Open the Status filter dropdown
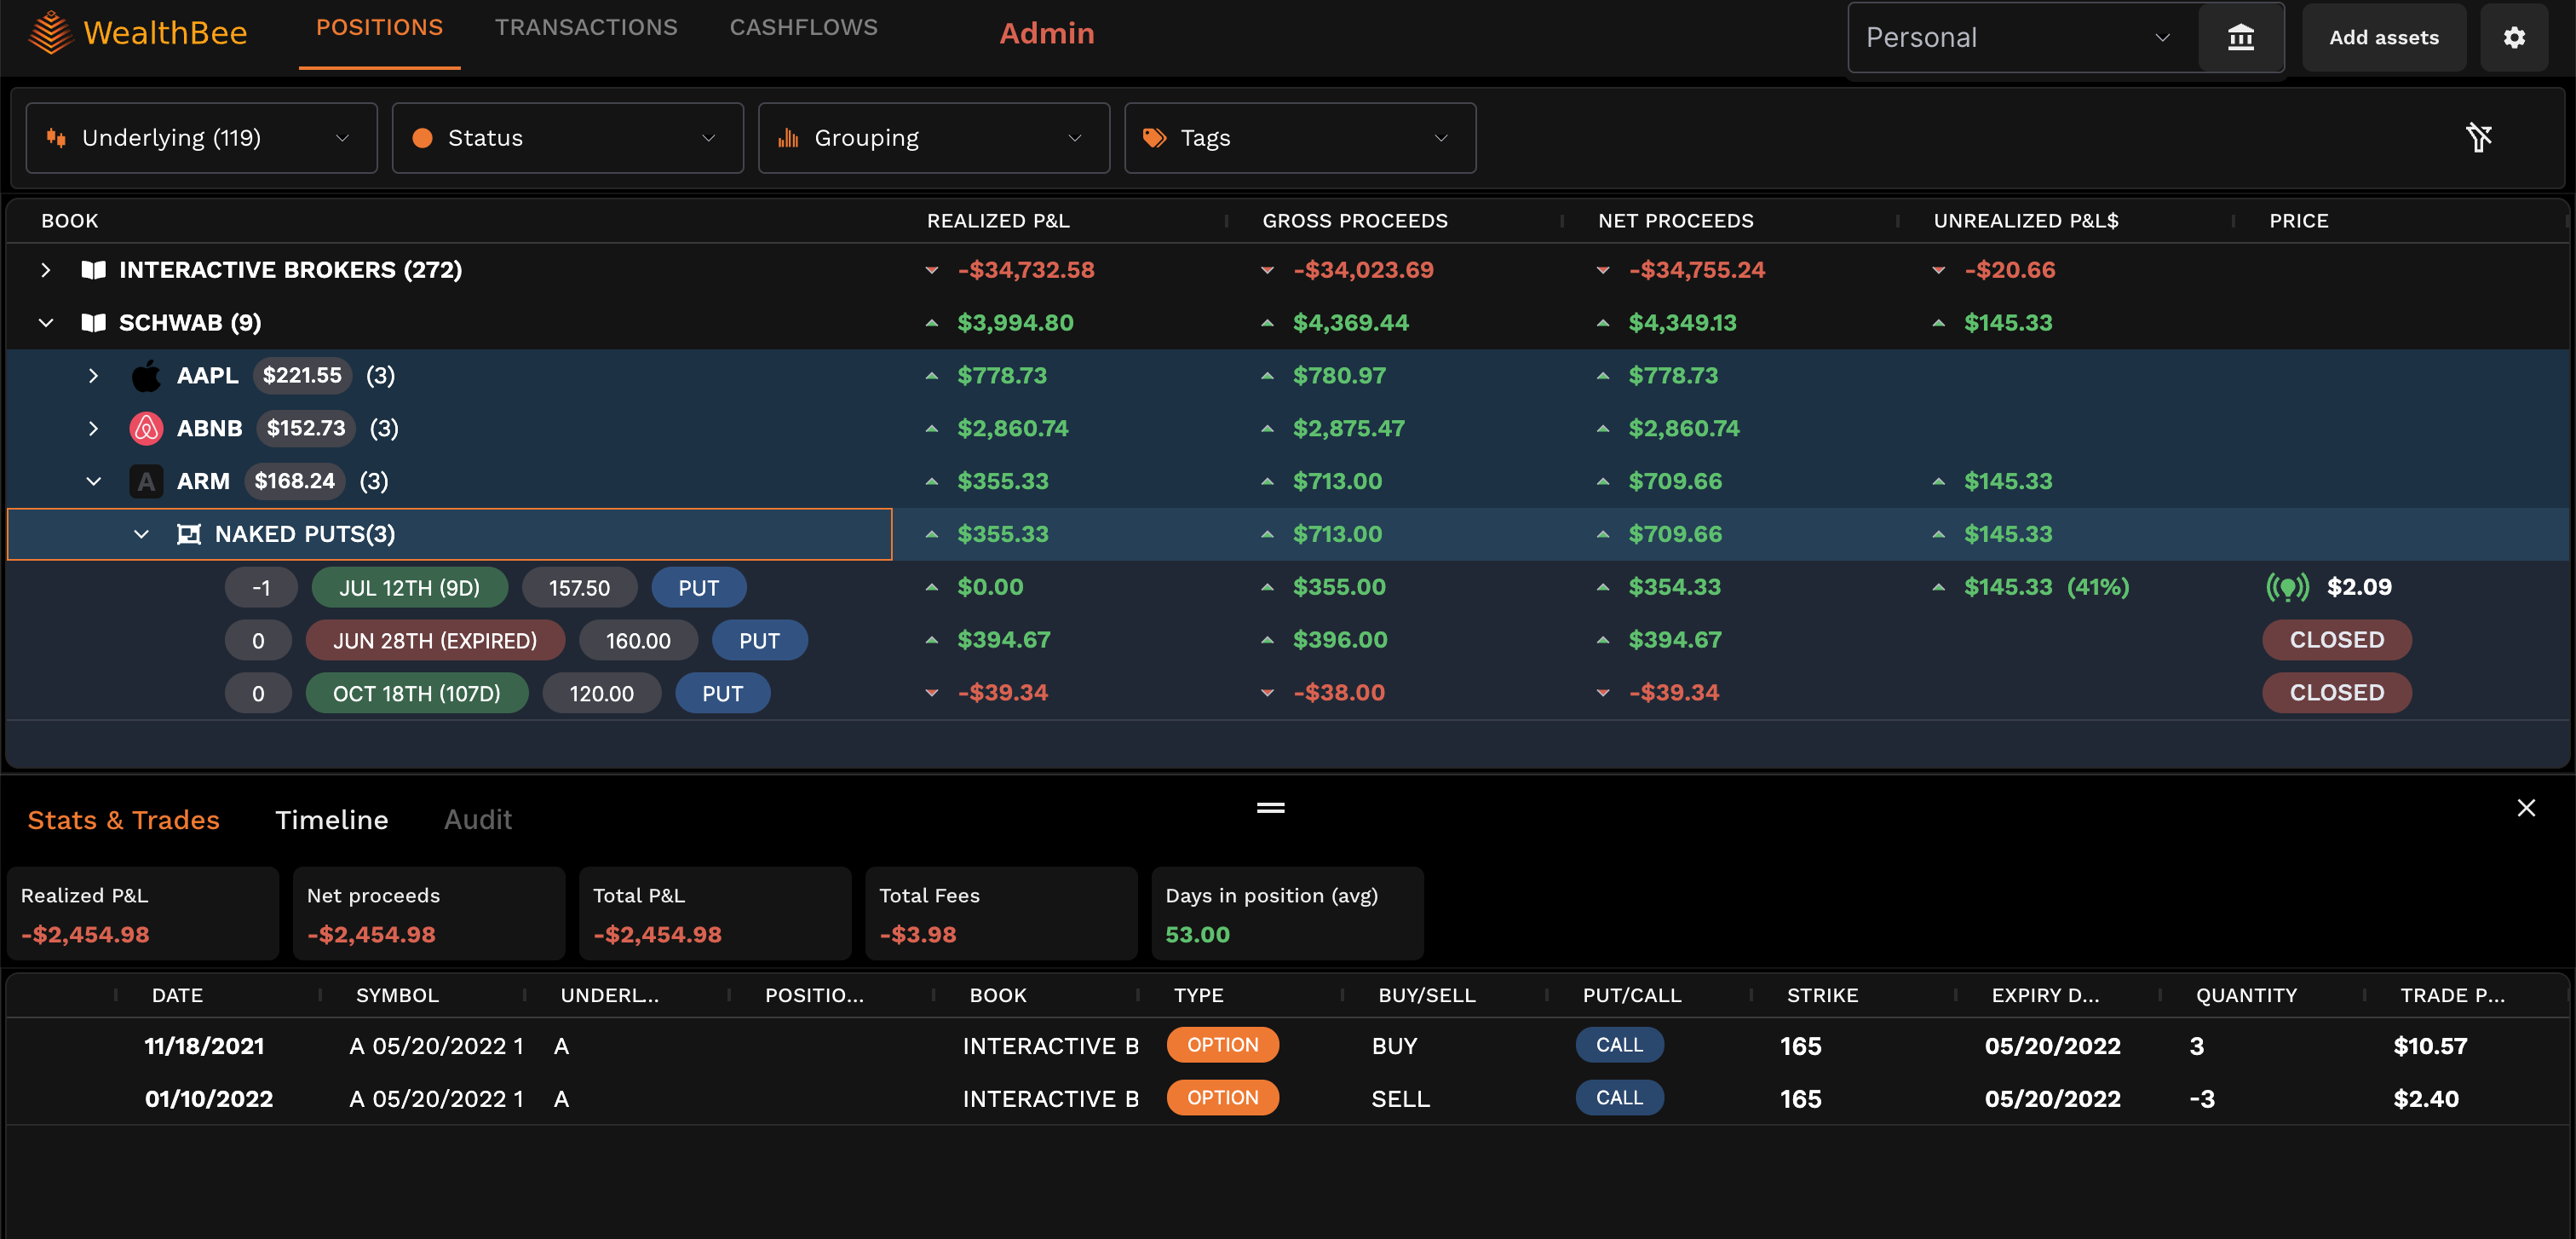 click(567, 138)
